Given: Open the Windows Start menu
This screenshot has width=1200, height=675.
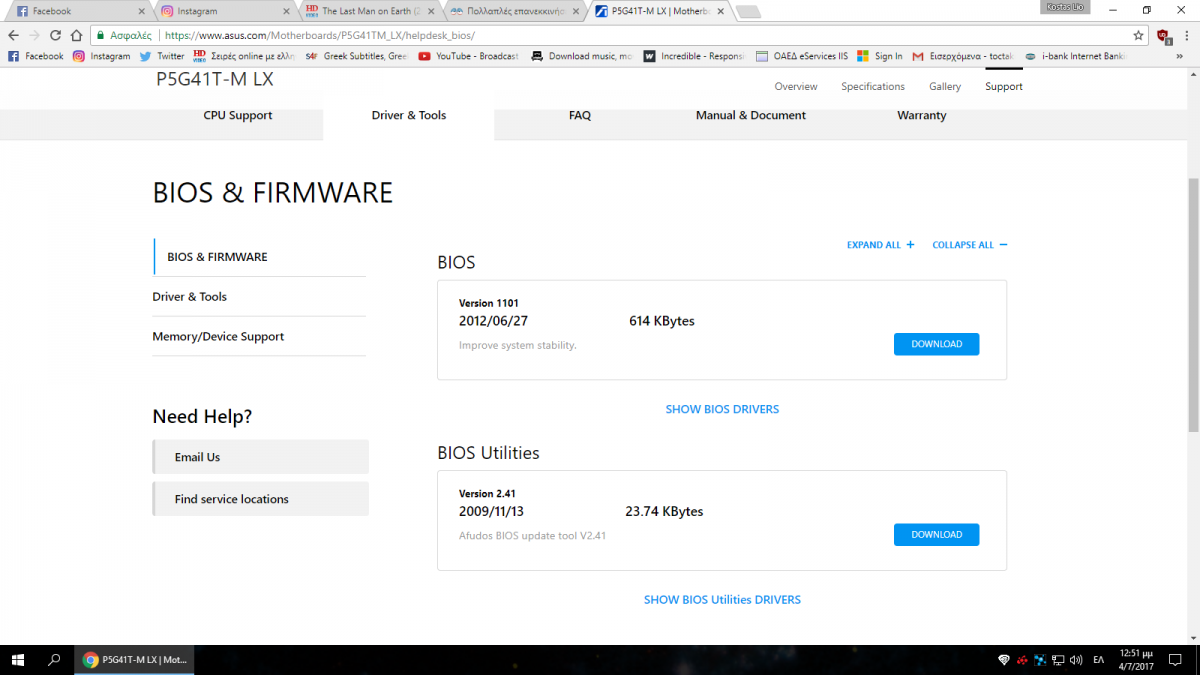Looking at the screenshot, I should (18, 660).
